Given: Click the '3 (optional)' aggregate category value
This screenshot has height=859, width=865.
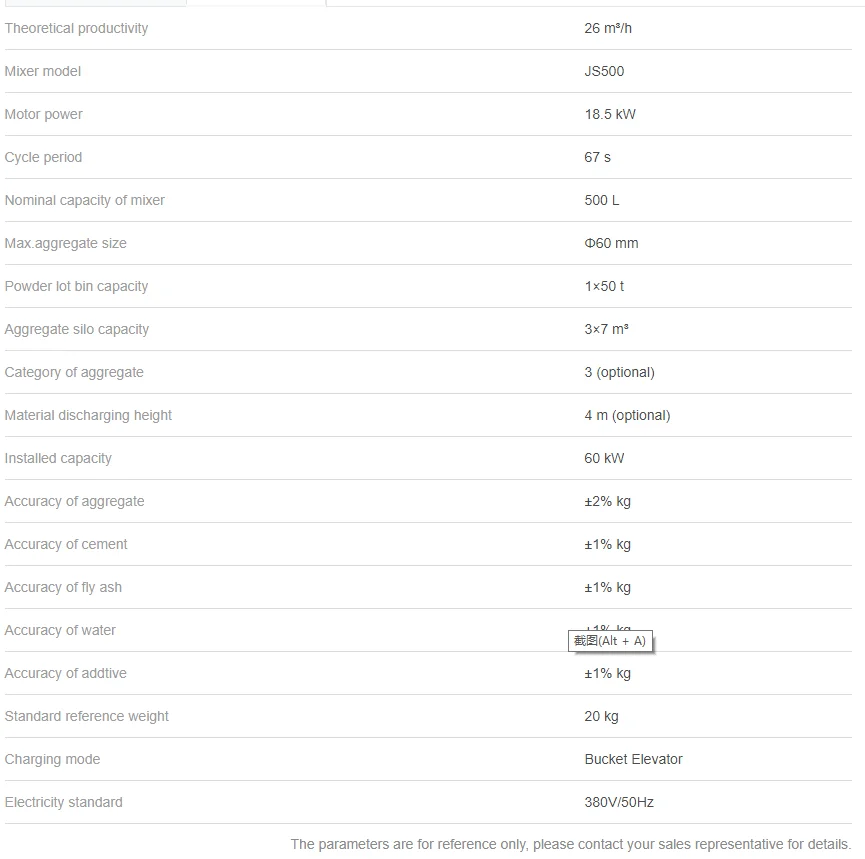Looking at the screenshot, I should [619, 372].
